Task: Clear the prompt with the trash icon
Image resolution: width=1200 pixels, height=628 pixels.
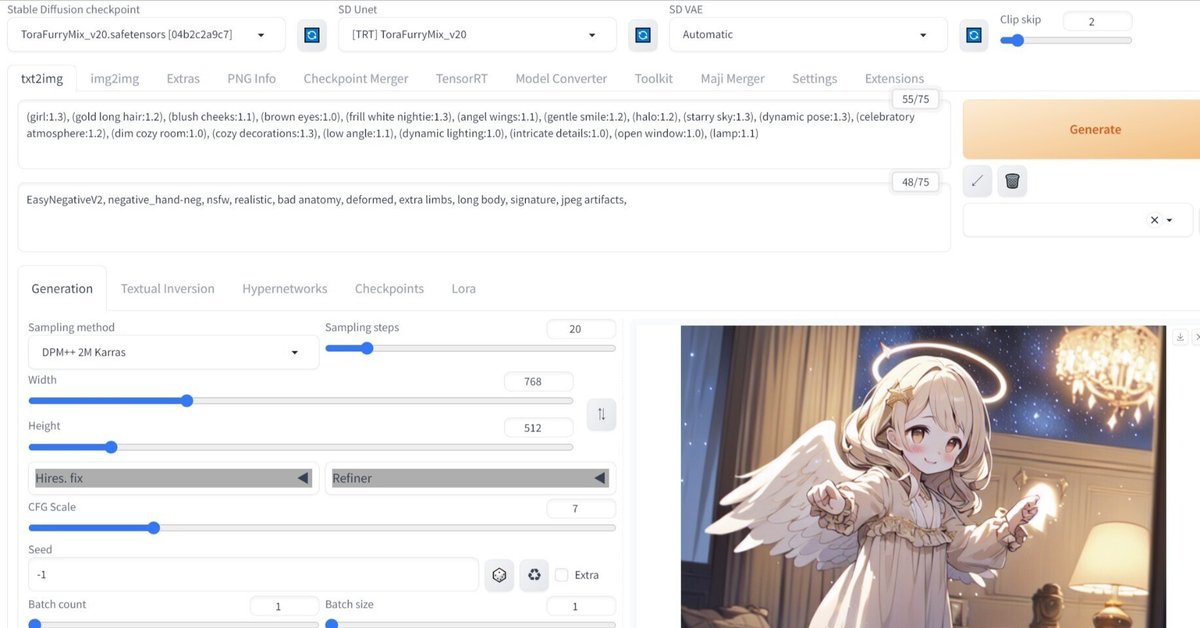Action: click(1011, 180)
